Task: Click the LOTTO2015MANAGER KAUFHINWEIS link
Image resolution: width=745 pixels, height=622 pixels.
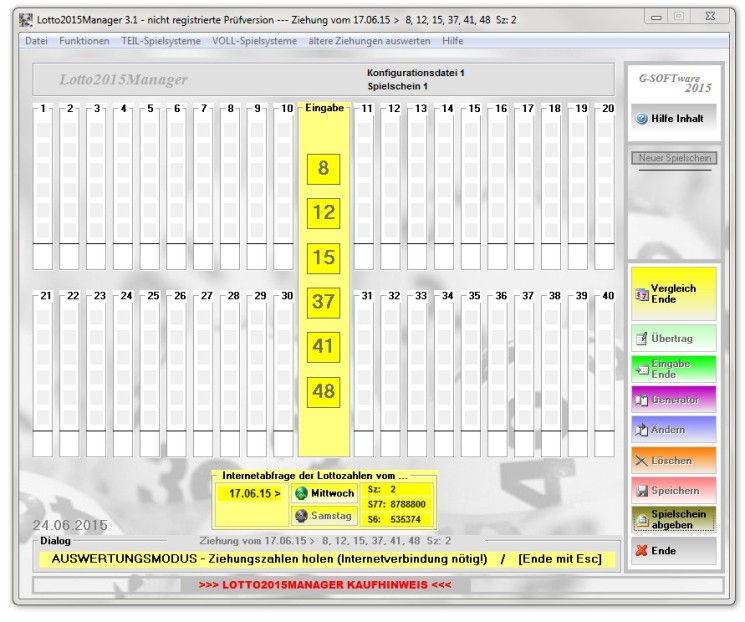Action: tap(325, 585)
